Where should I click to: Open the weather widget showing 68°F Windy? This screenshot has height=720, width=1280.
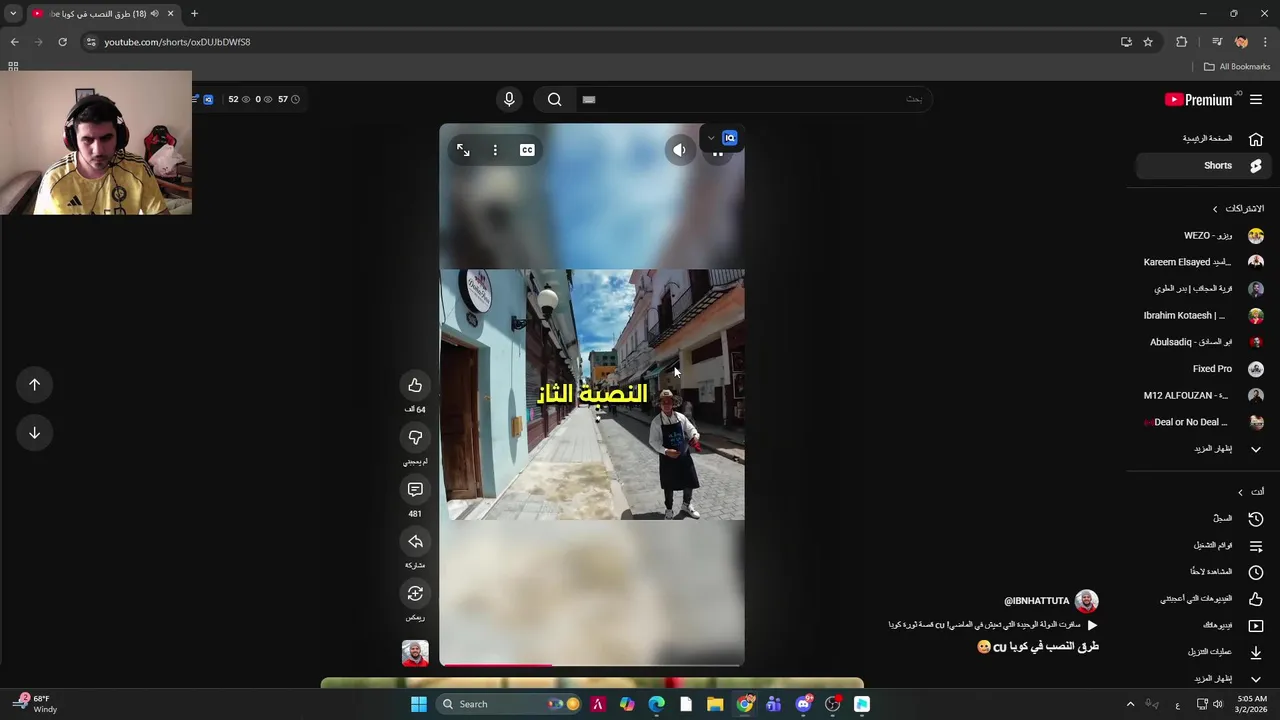click(x=37, y=704)
